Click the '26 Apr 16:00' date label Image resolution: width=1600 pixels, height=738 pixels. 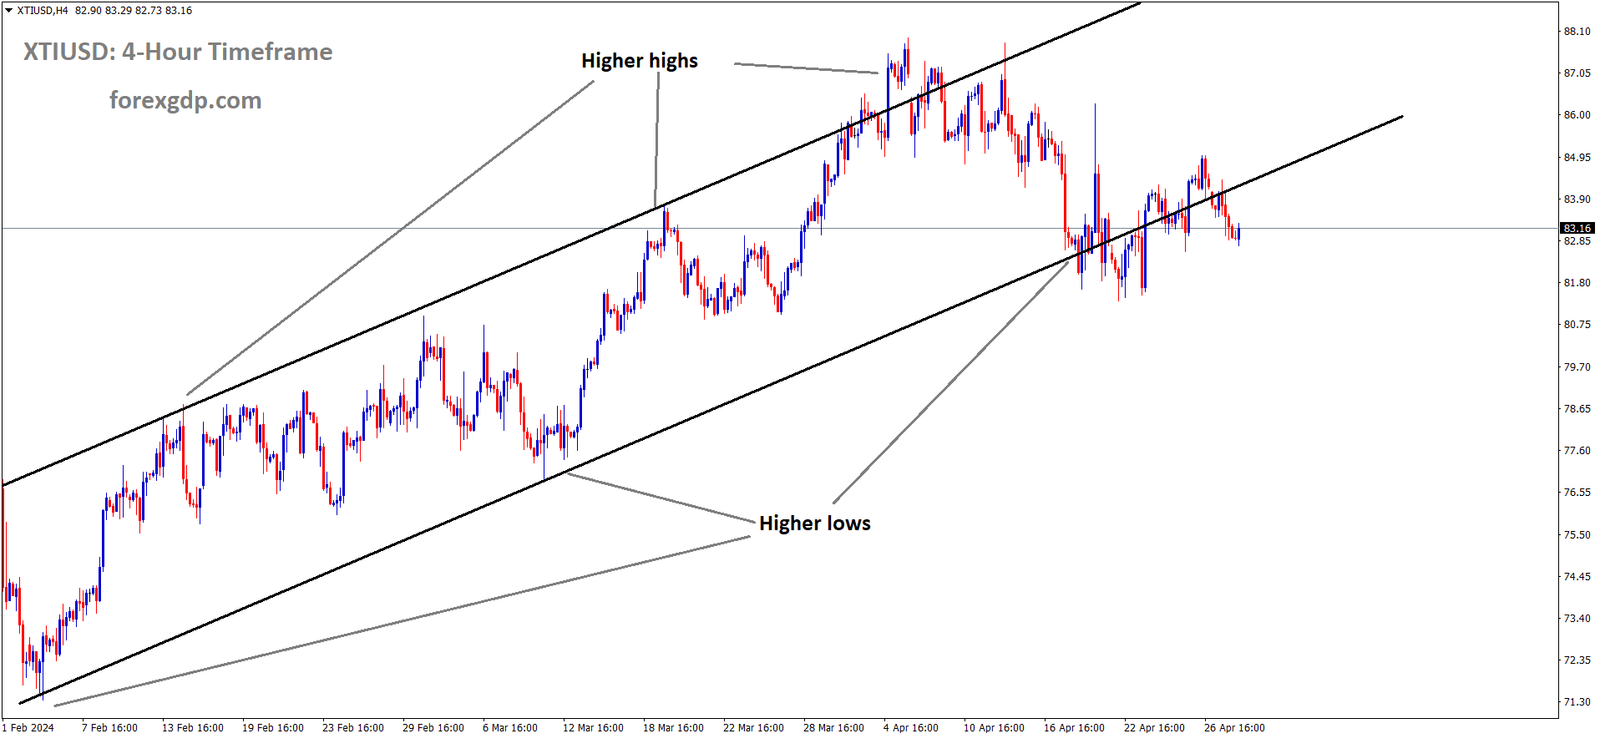(x=1234, y=727)
